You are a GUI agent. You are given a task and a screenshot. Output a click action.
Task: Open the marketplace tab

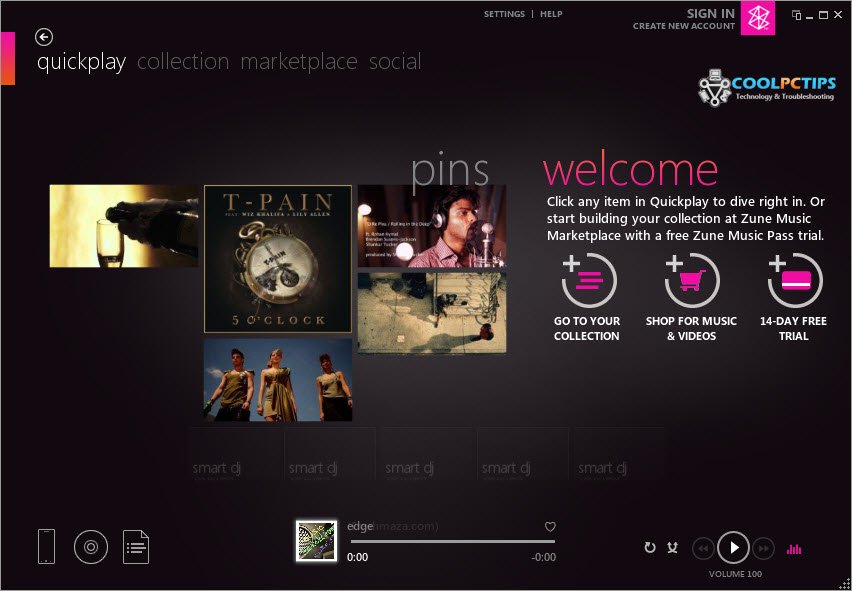coord(299,62)
